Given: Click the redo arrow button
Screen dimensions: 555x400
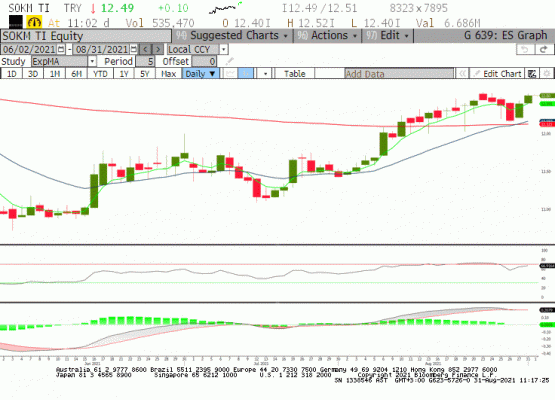Looking at the screenshot, I should (x=544, y=49).
